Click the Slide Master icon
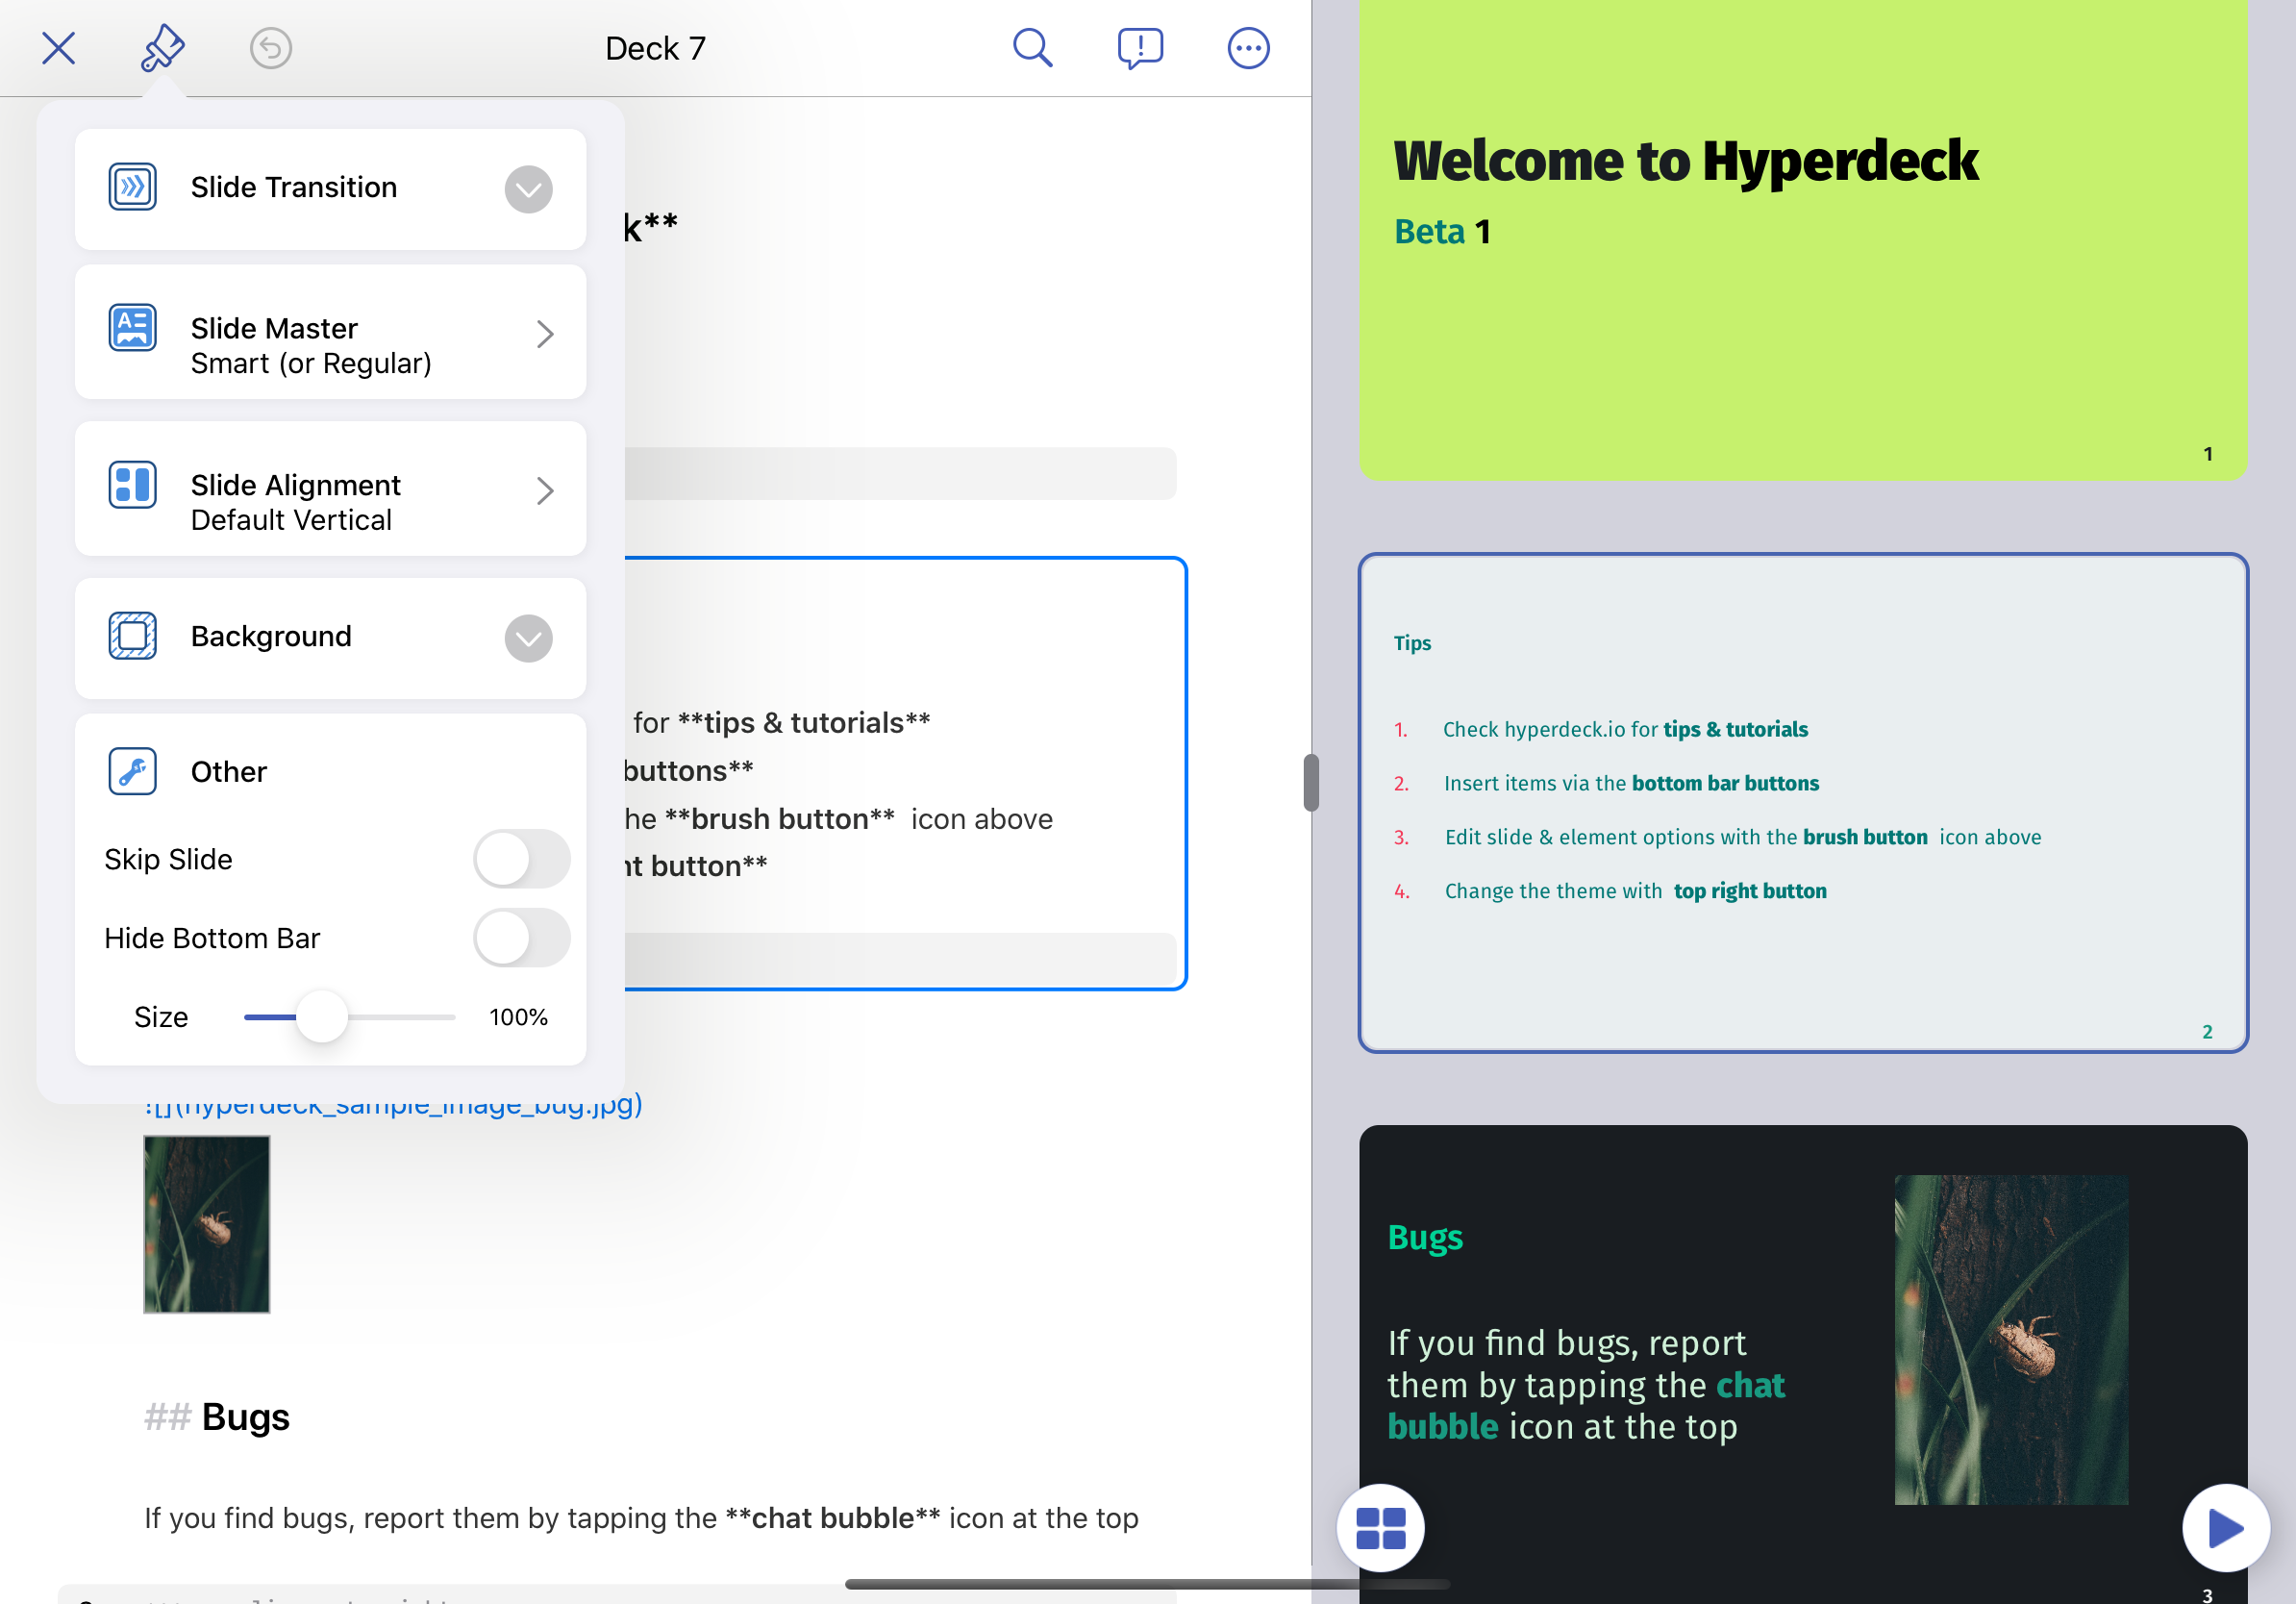 tap(133, 328)
